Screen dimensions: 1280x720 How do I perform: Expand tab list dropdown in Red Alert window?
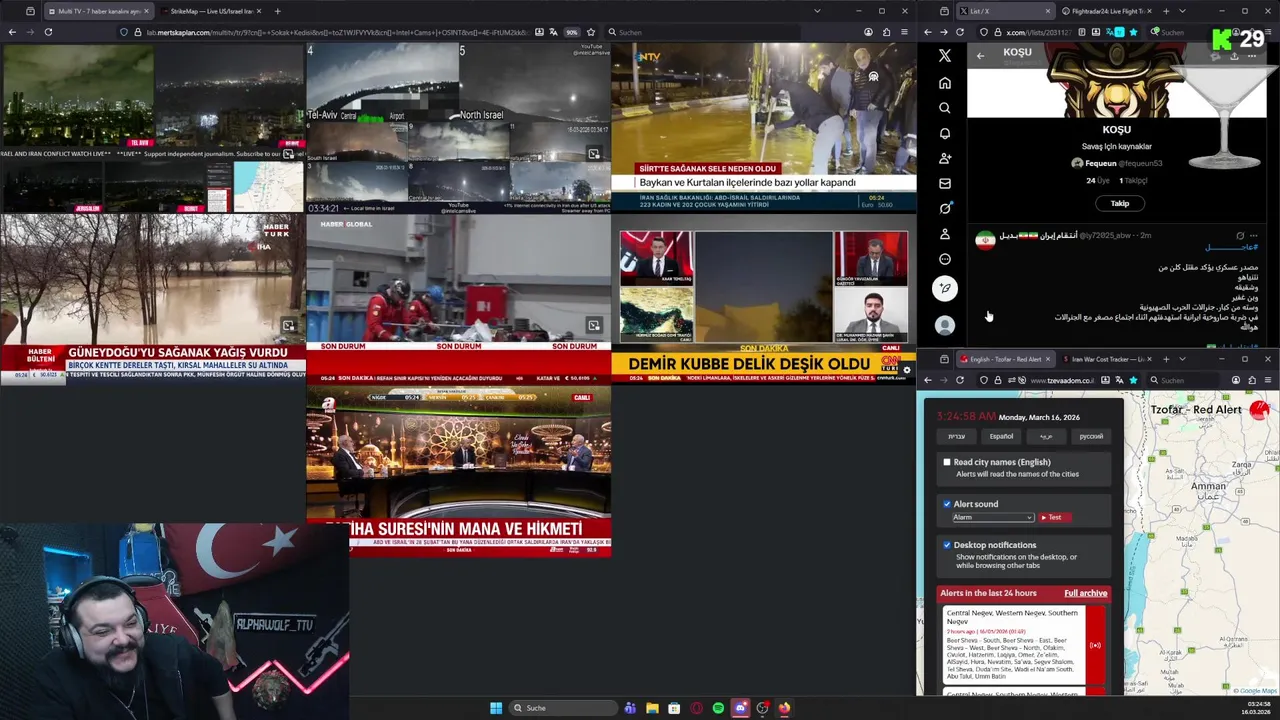pyautogui.click(x=1182, y=359)
